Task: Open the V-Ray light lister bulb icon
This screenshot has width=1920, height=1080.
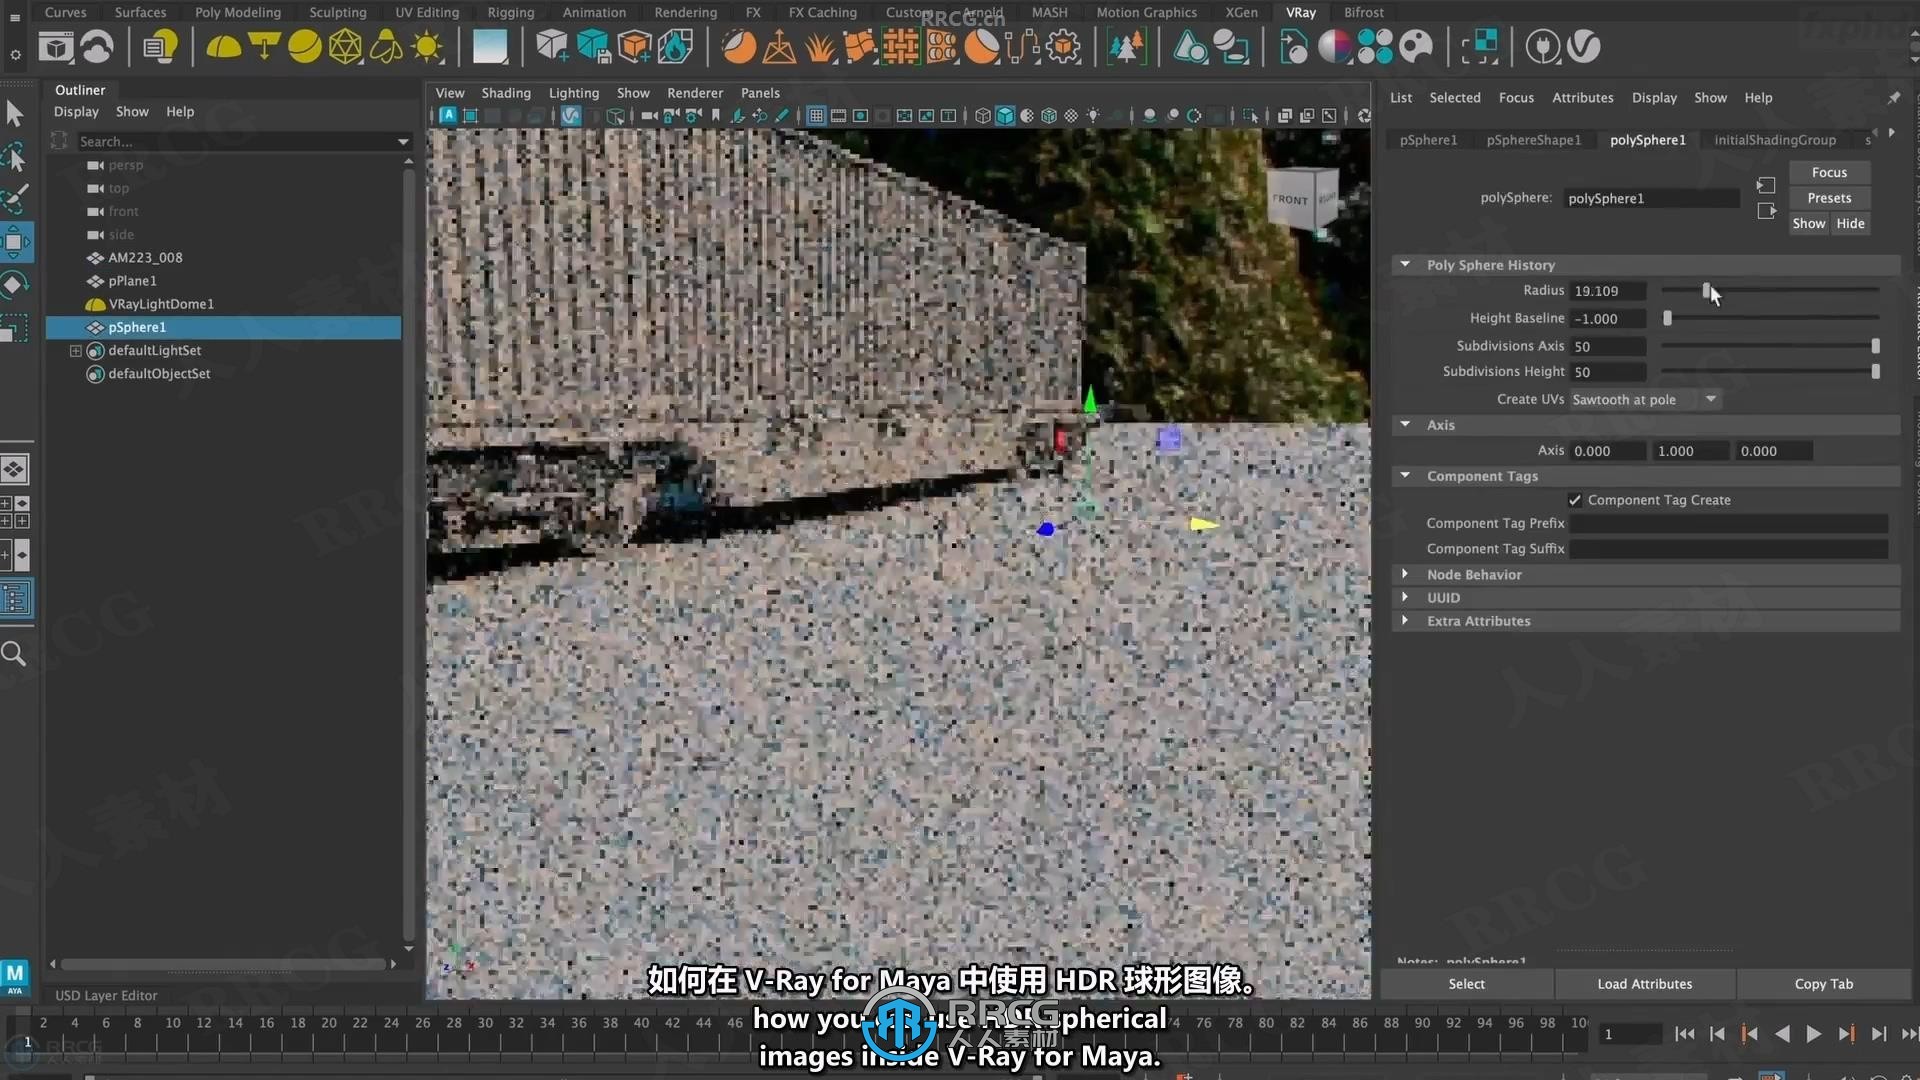Action: tap(160, 47)
